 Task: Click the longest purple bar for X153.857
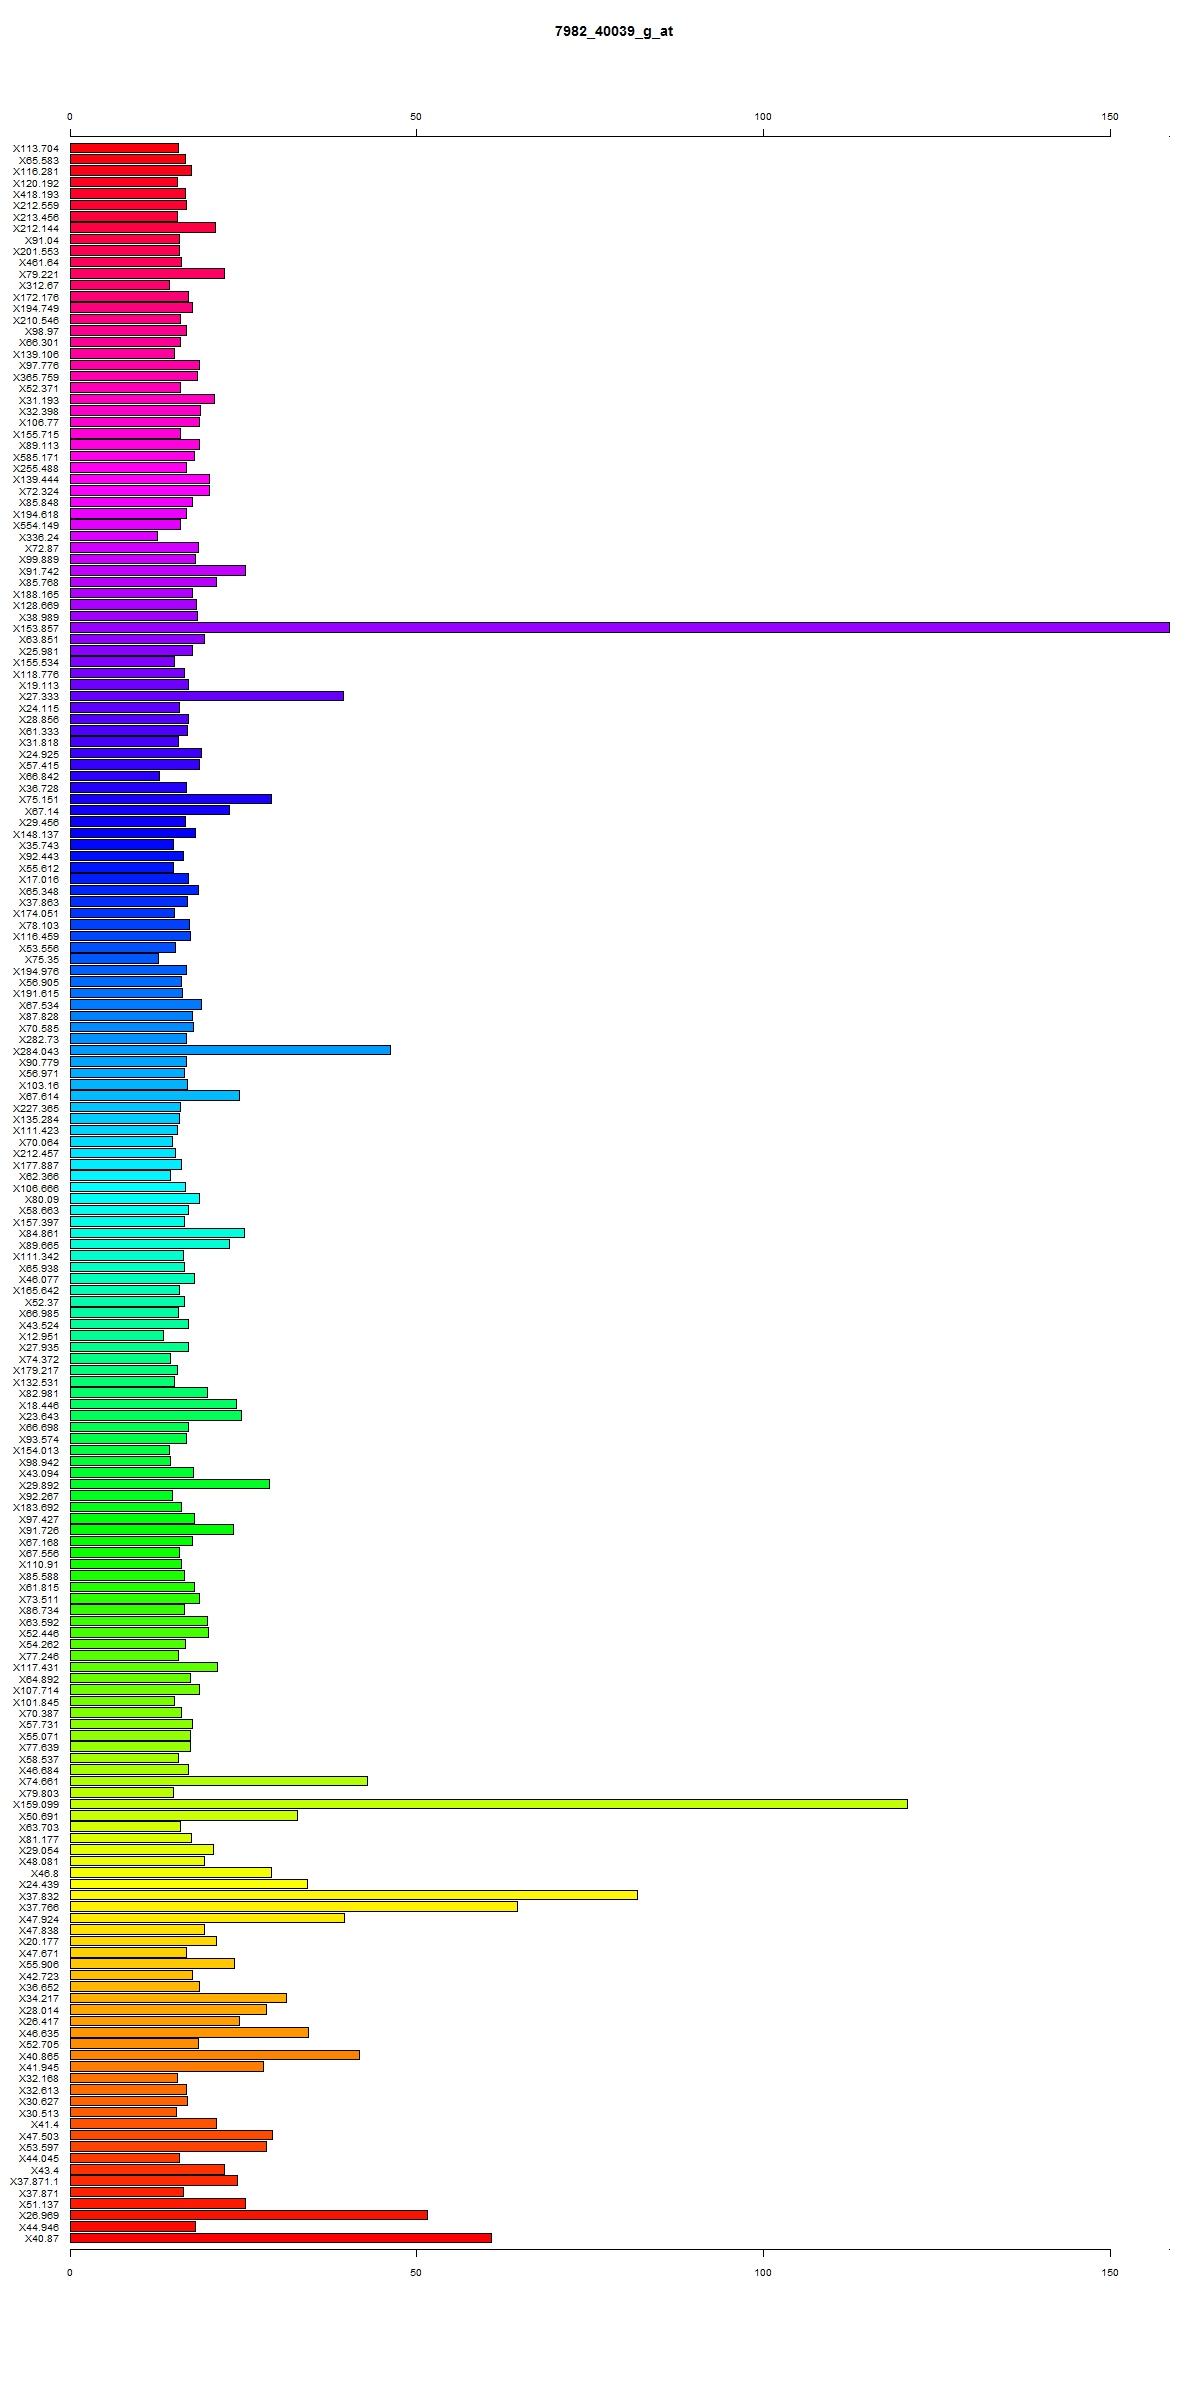[x=620, y=628]
